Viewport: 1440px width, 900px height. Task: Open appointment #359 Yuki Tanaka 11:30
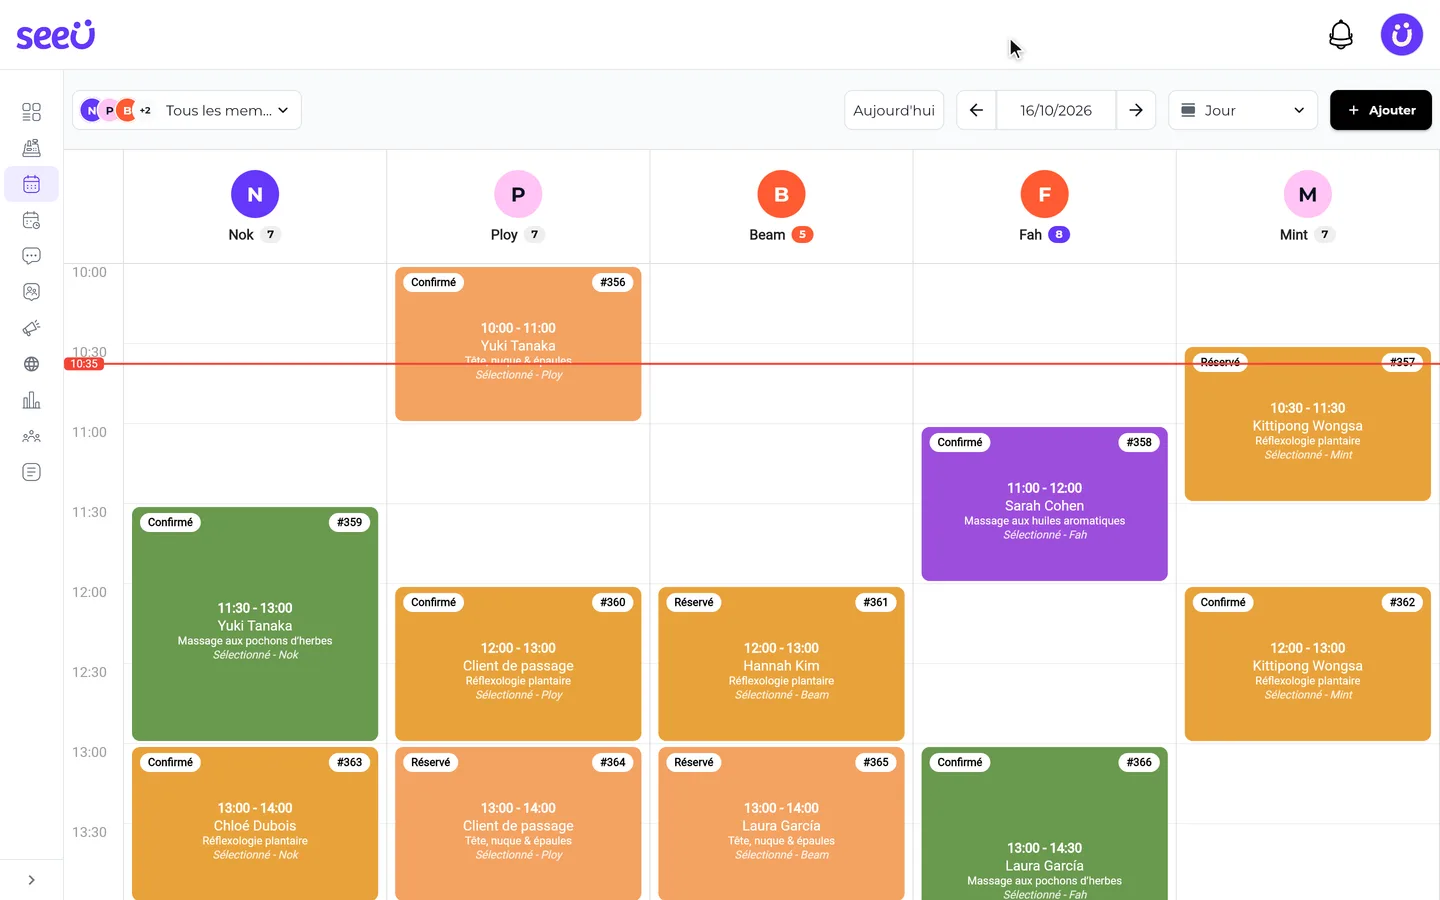tap(255, 624)
